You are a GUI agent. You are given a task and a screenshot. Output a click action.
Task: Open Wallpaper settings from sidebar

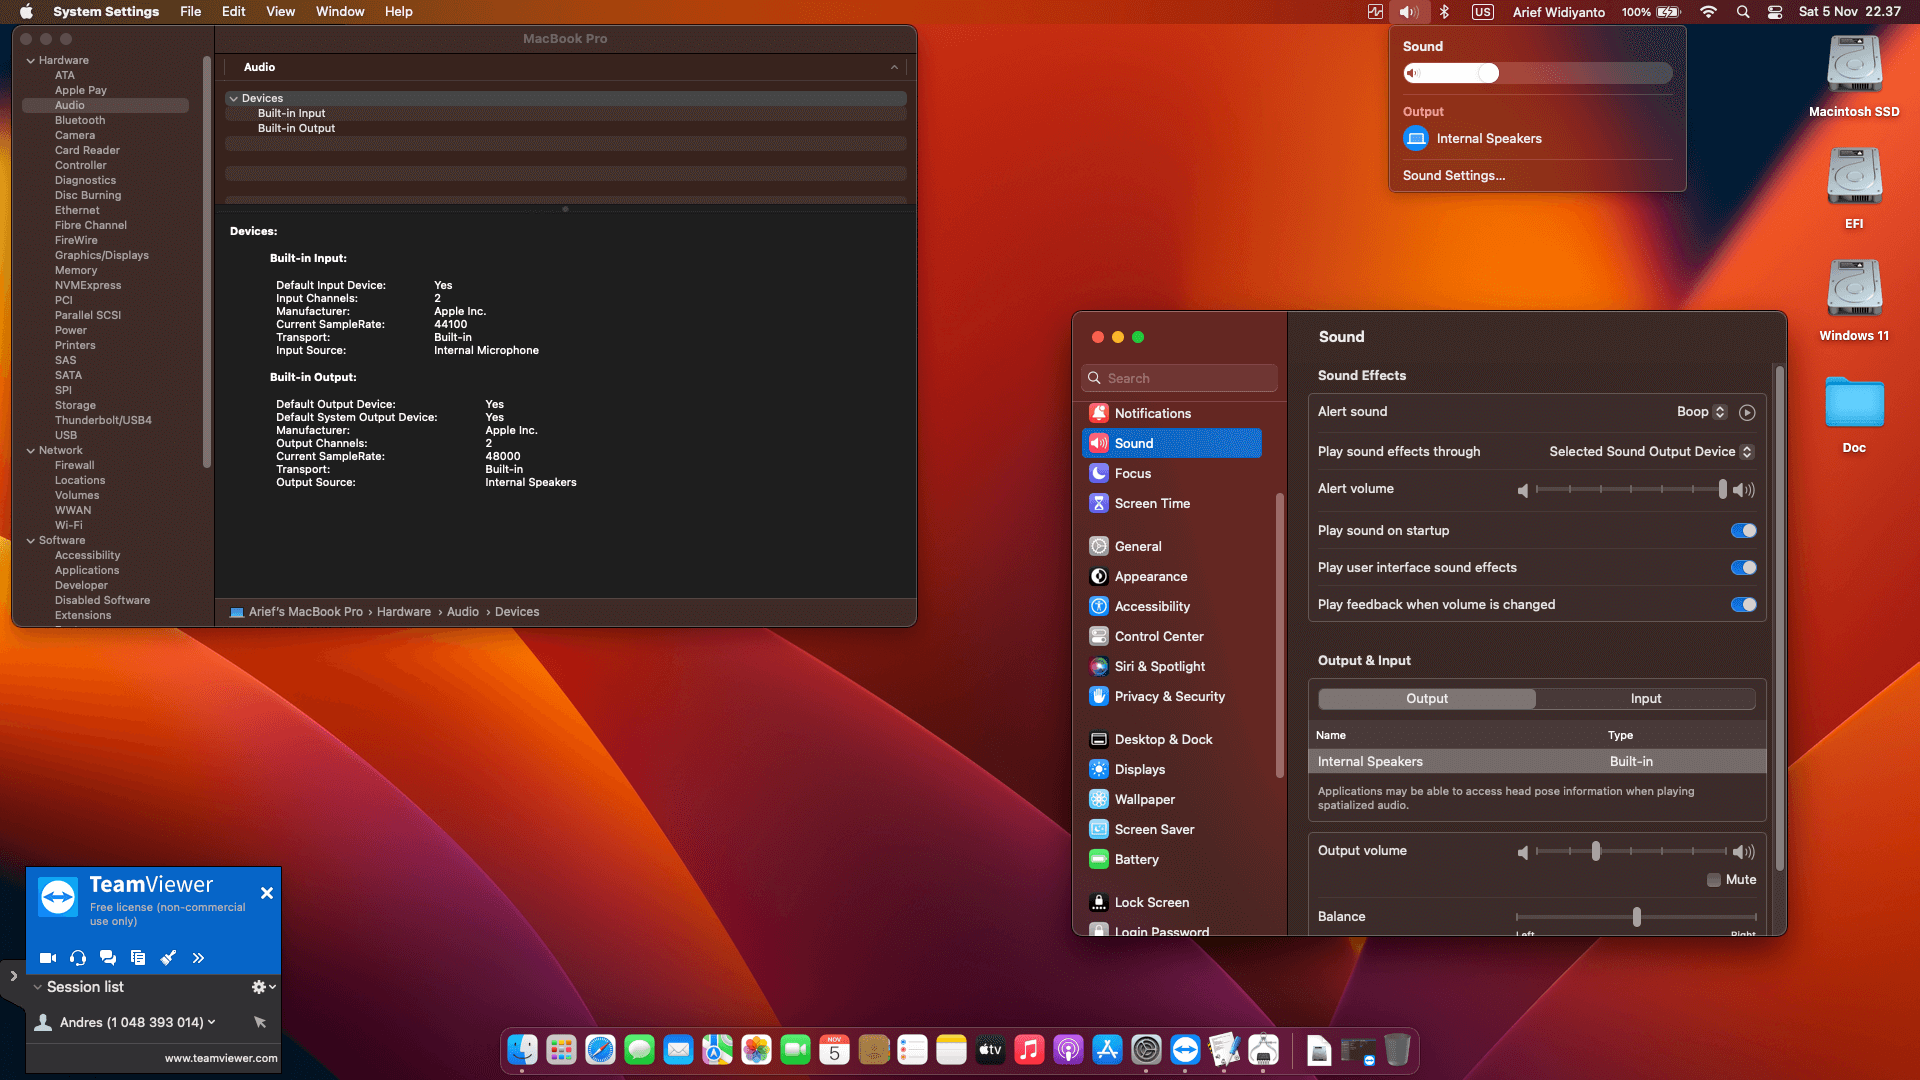(x=1144, y=799)
